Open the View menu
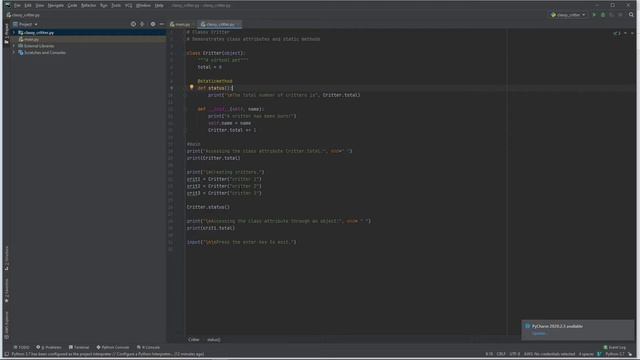Image resolution: width=640 pixels, height=360 pixels. point(40,6)
